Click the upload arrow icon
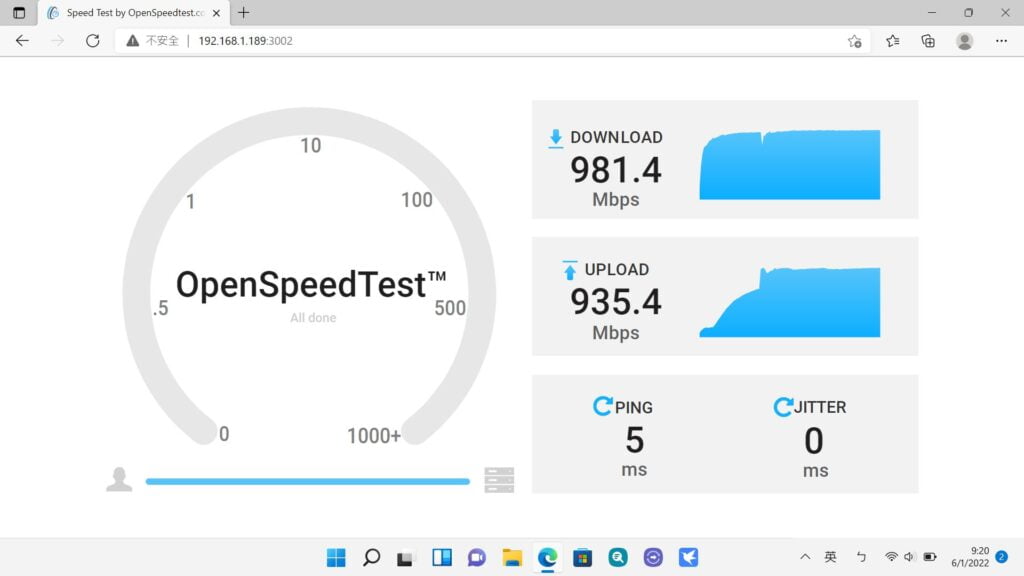1024x576 pixels. [x=569, y=270]
